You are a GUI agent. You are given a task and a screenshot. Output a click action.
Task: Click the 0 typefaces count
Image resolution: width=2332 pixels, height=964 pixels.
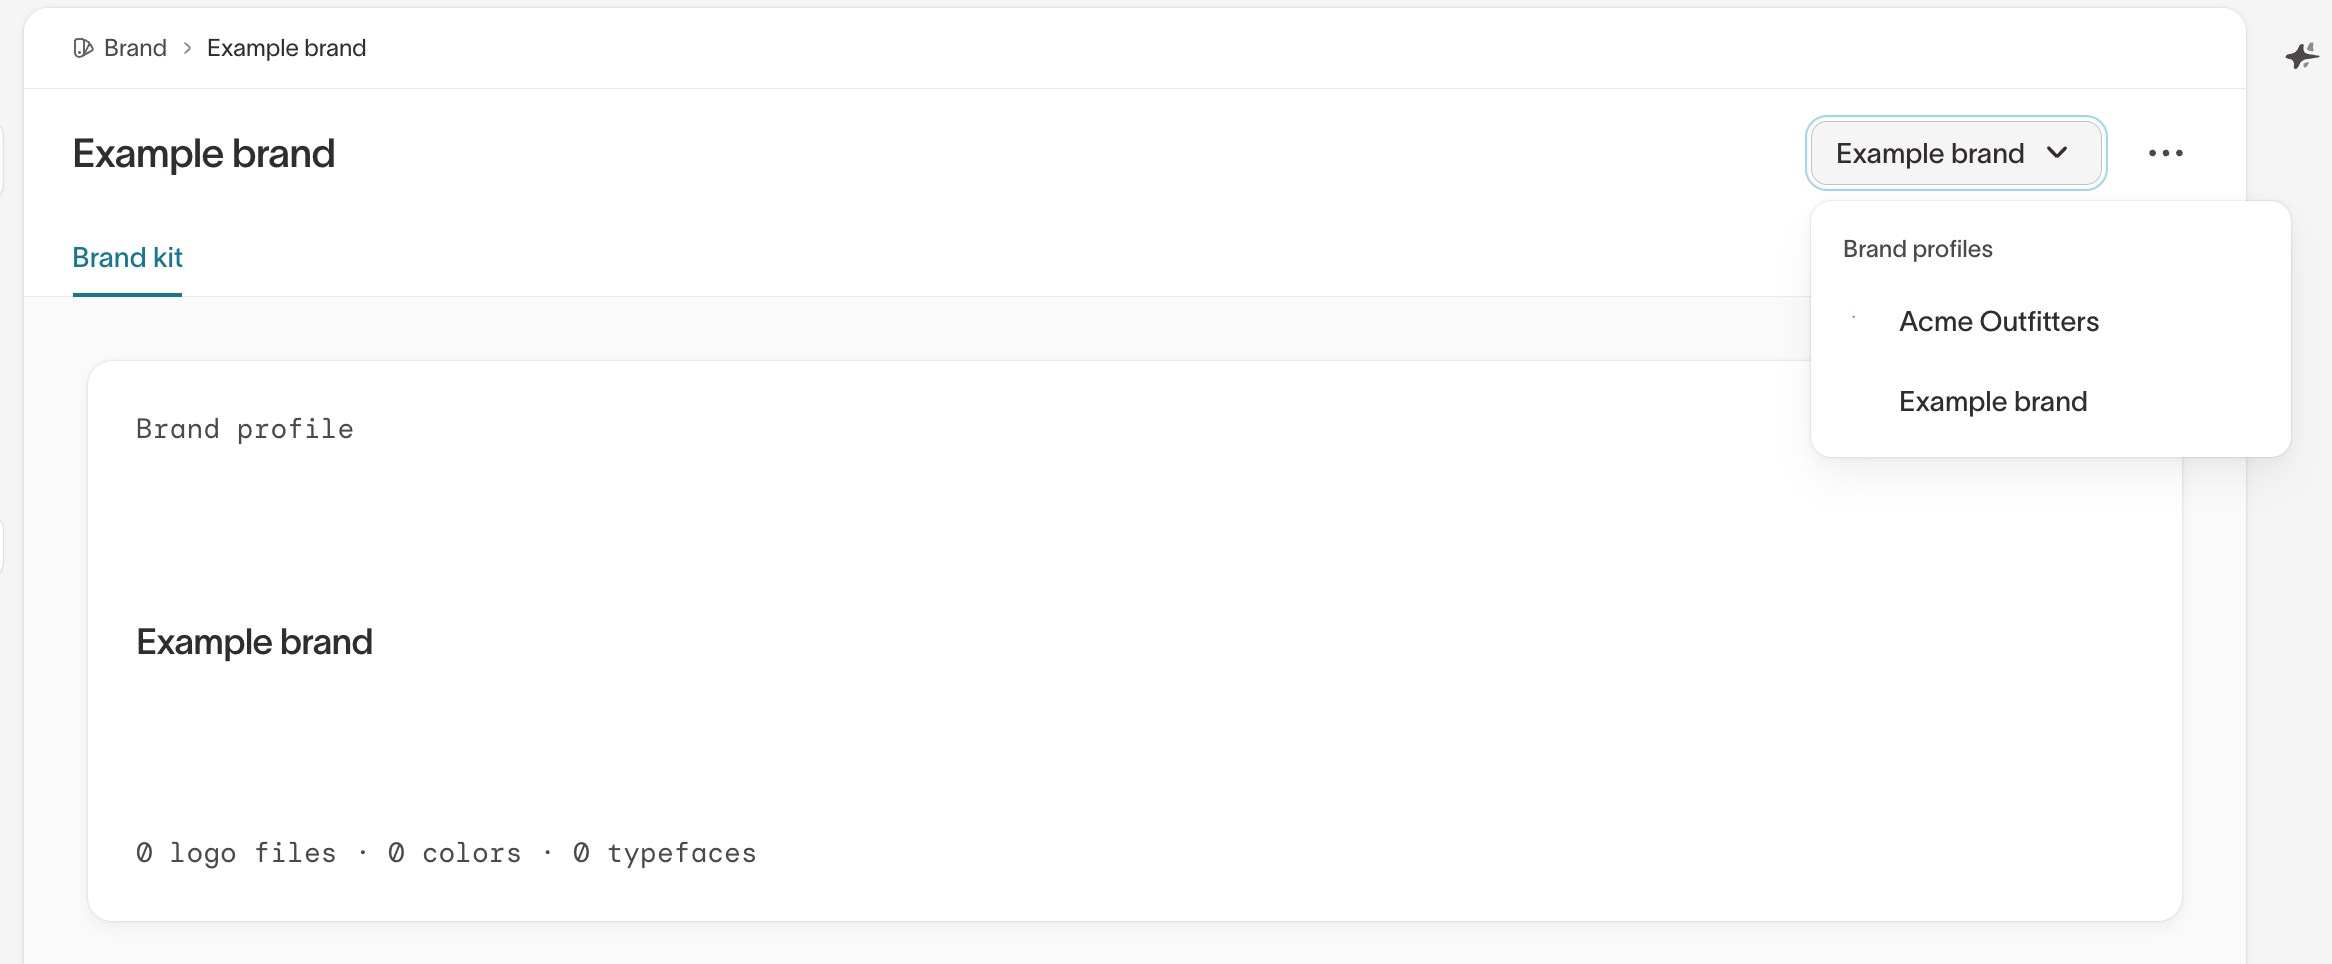pos(665,853)
